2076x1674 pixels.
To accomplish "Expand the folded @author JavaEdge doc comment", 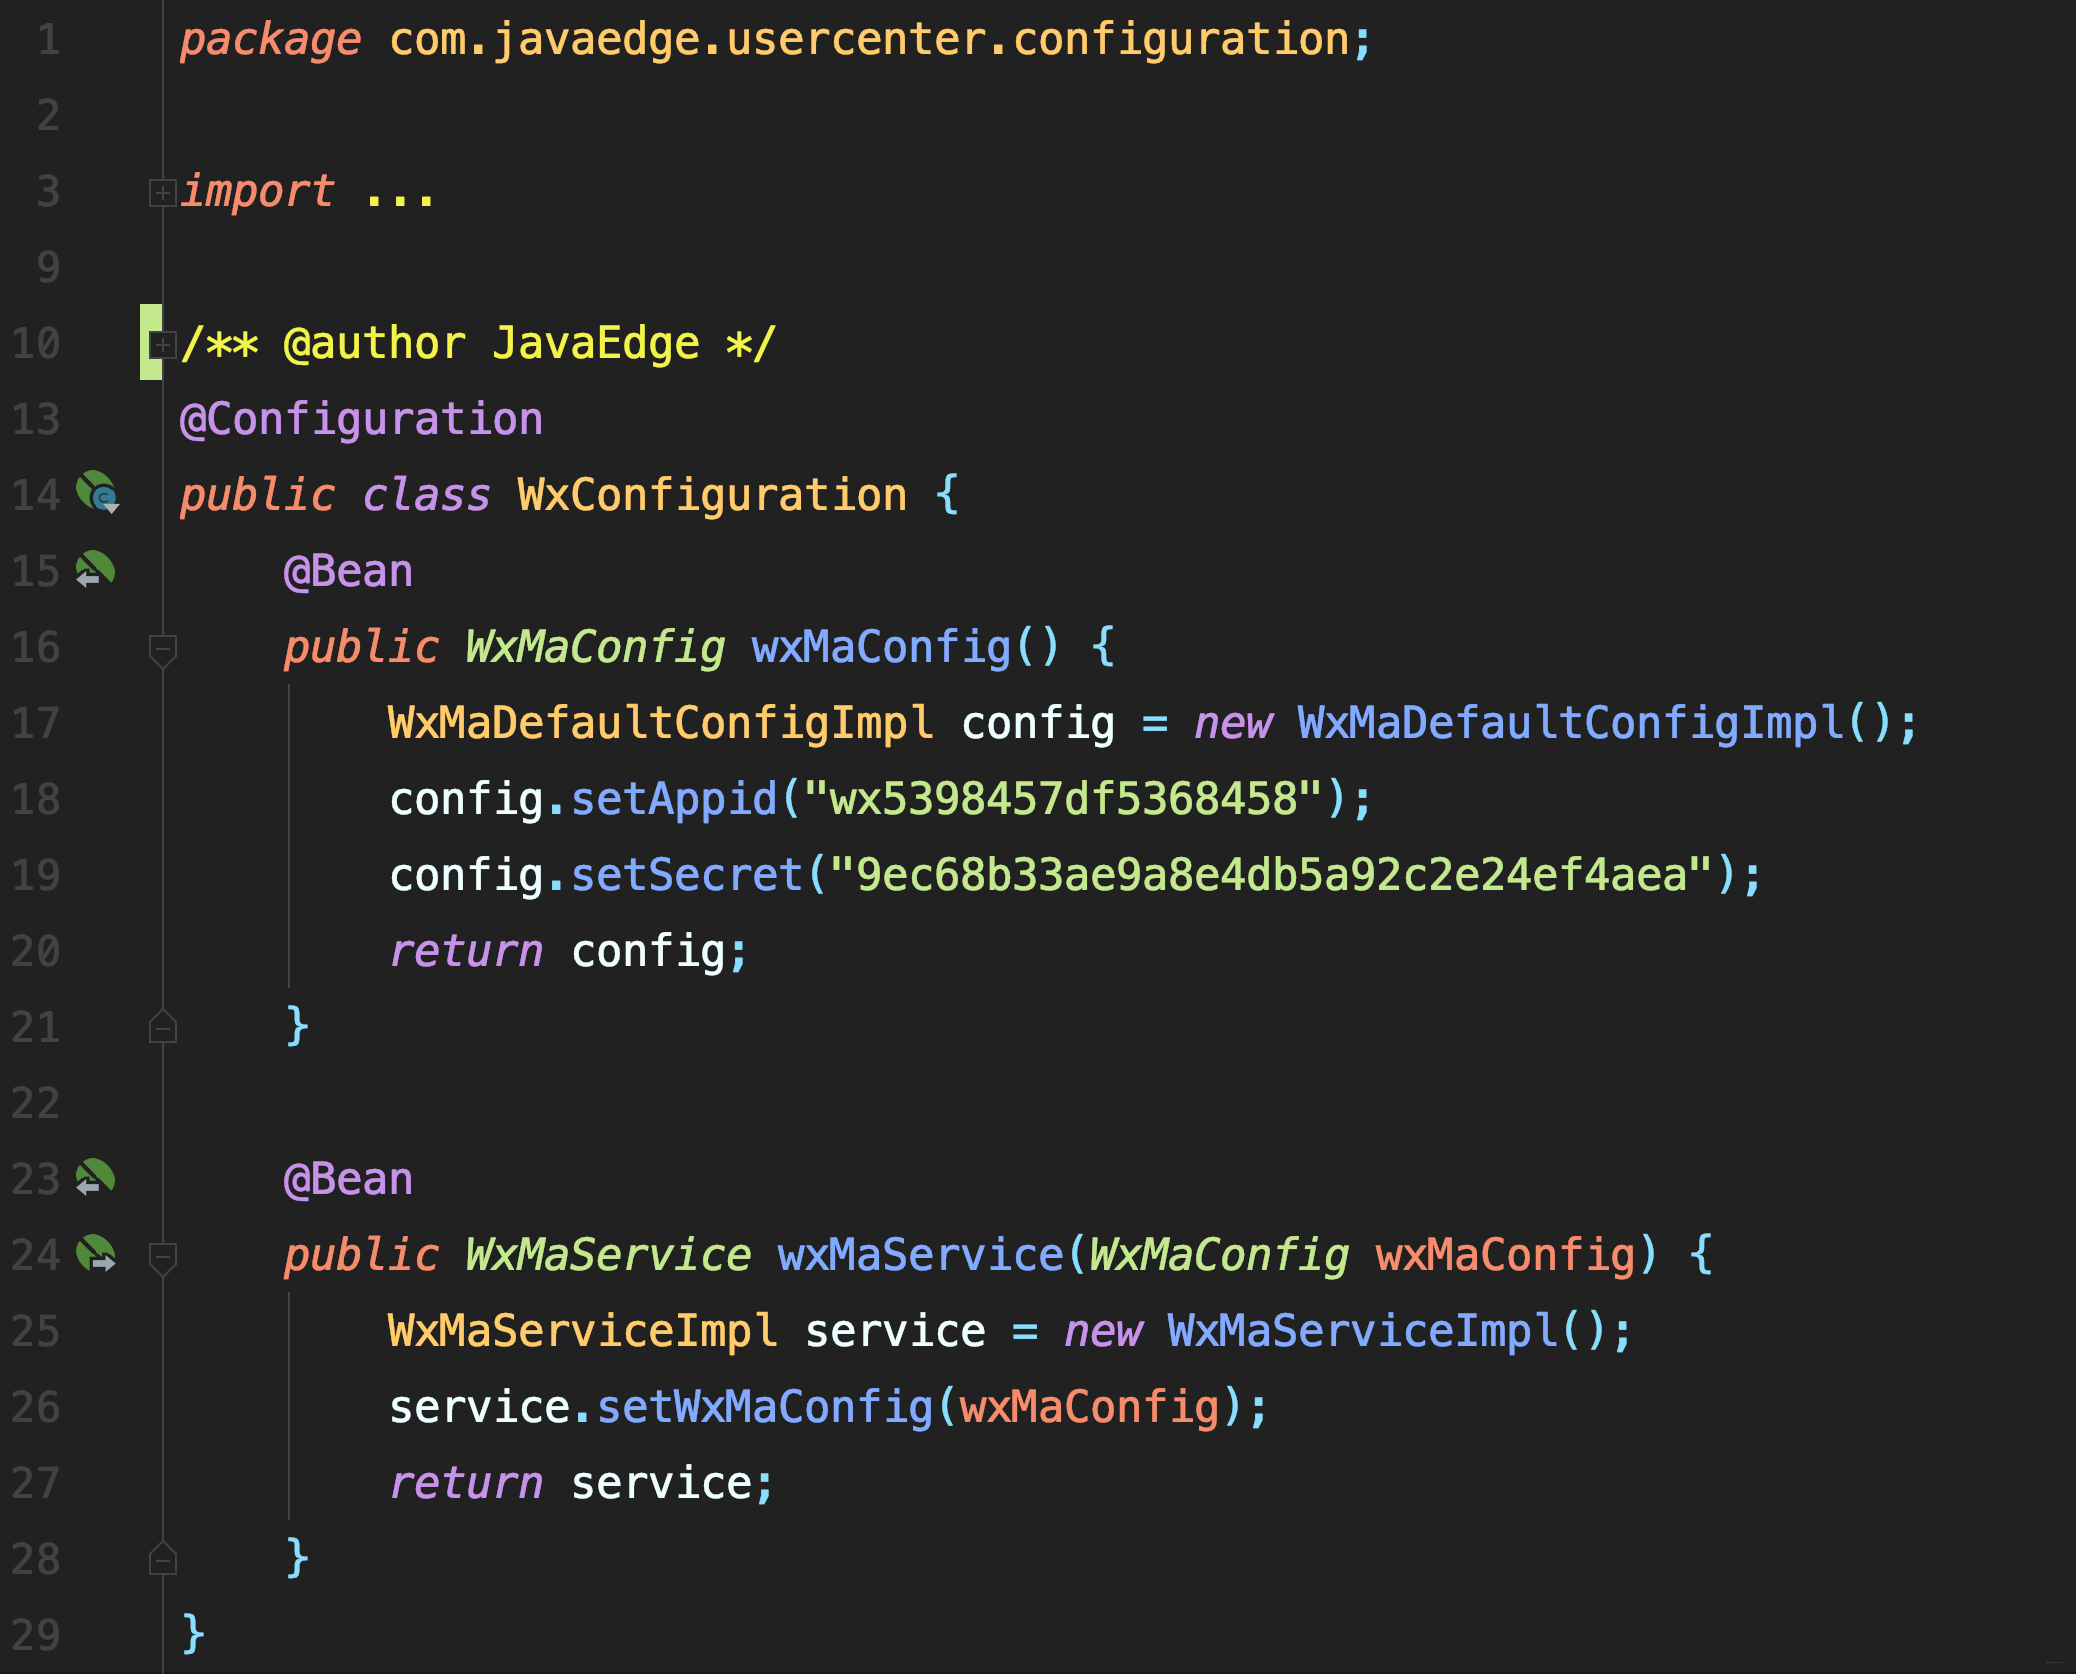I will click(161, 344).
